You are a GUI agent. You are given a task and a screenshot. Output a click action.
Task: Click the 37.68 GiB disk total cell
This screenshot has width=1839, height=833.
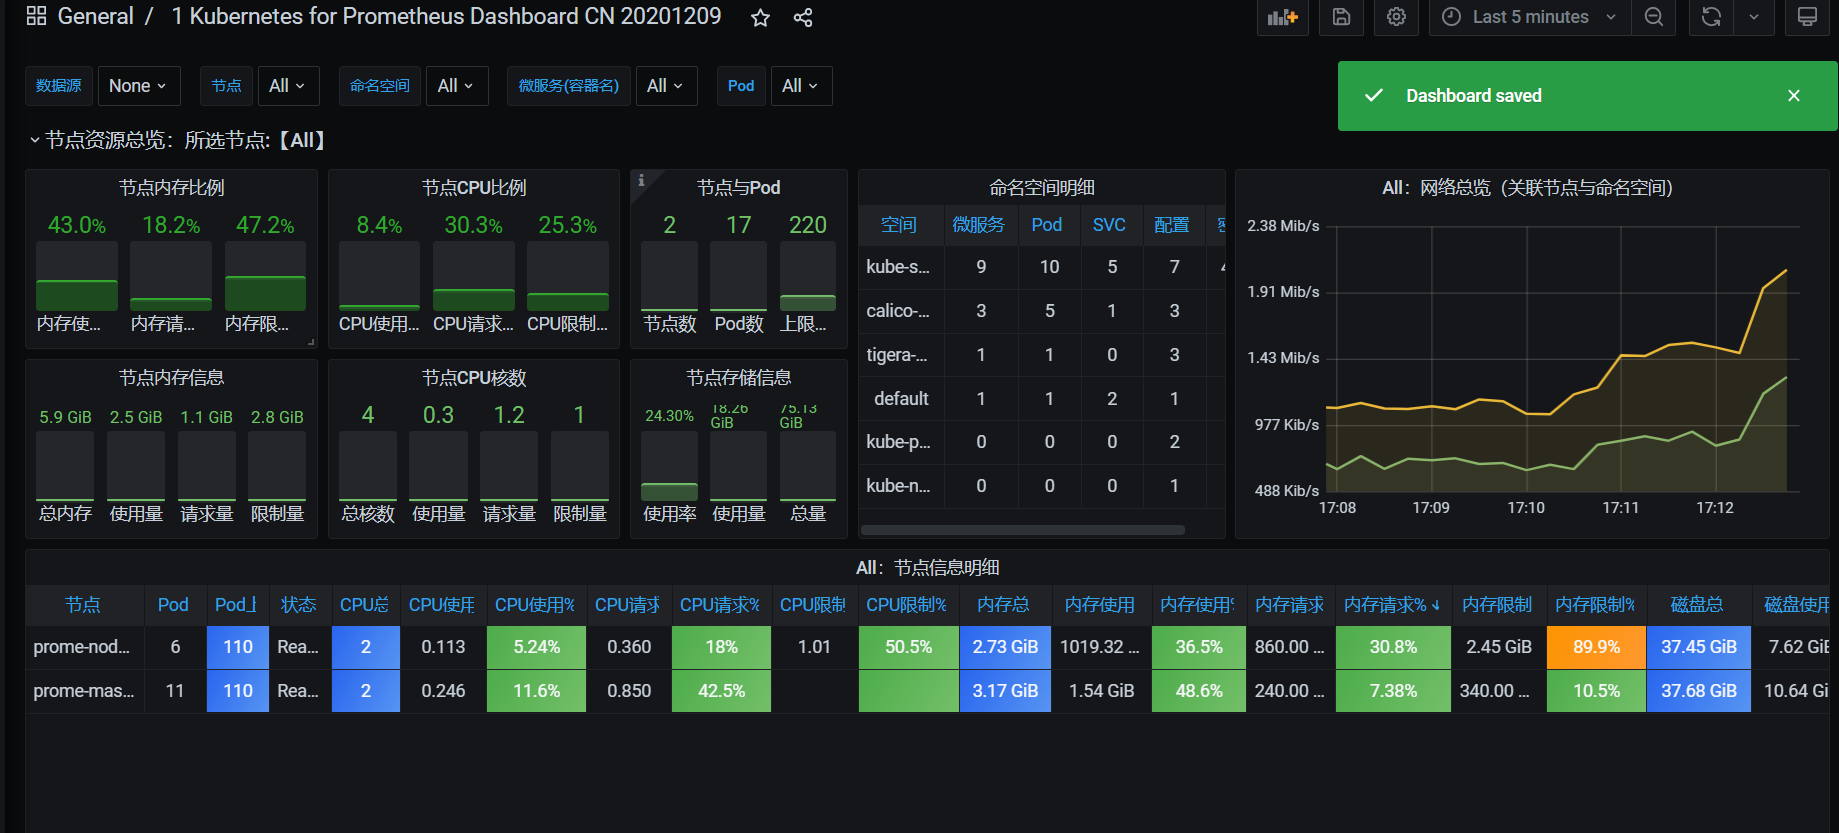point(1698,691)
